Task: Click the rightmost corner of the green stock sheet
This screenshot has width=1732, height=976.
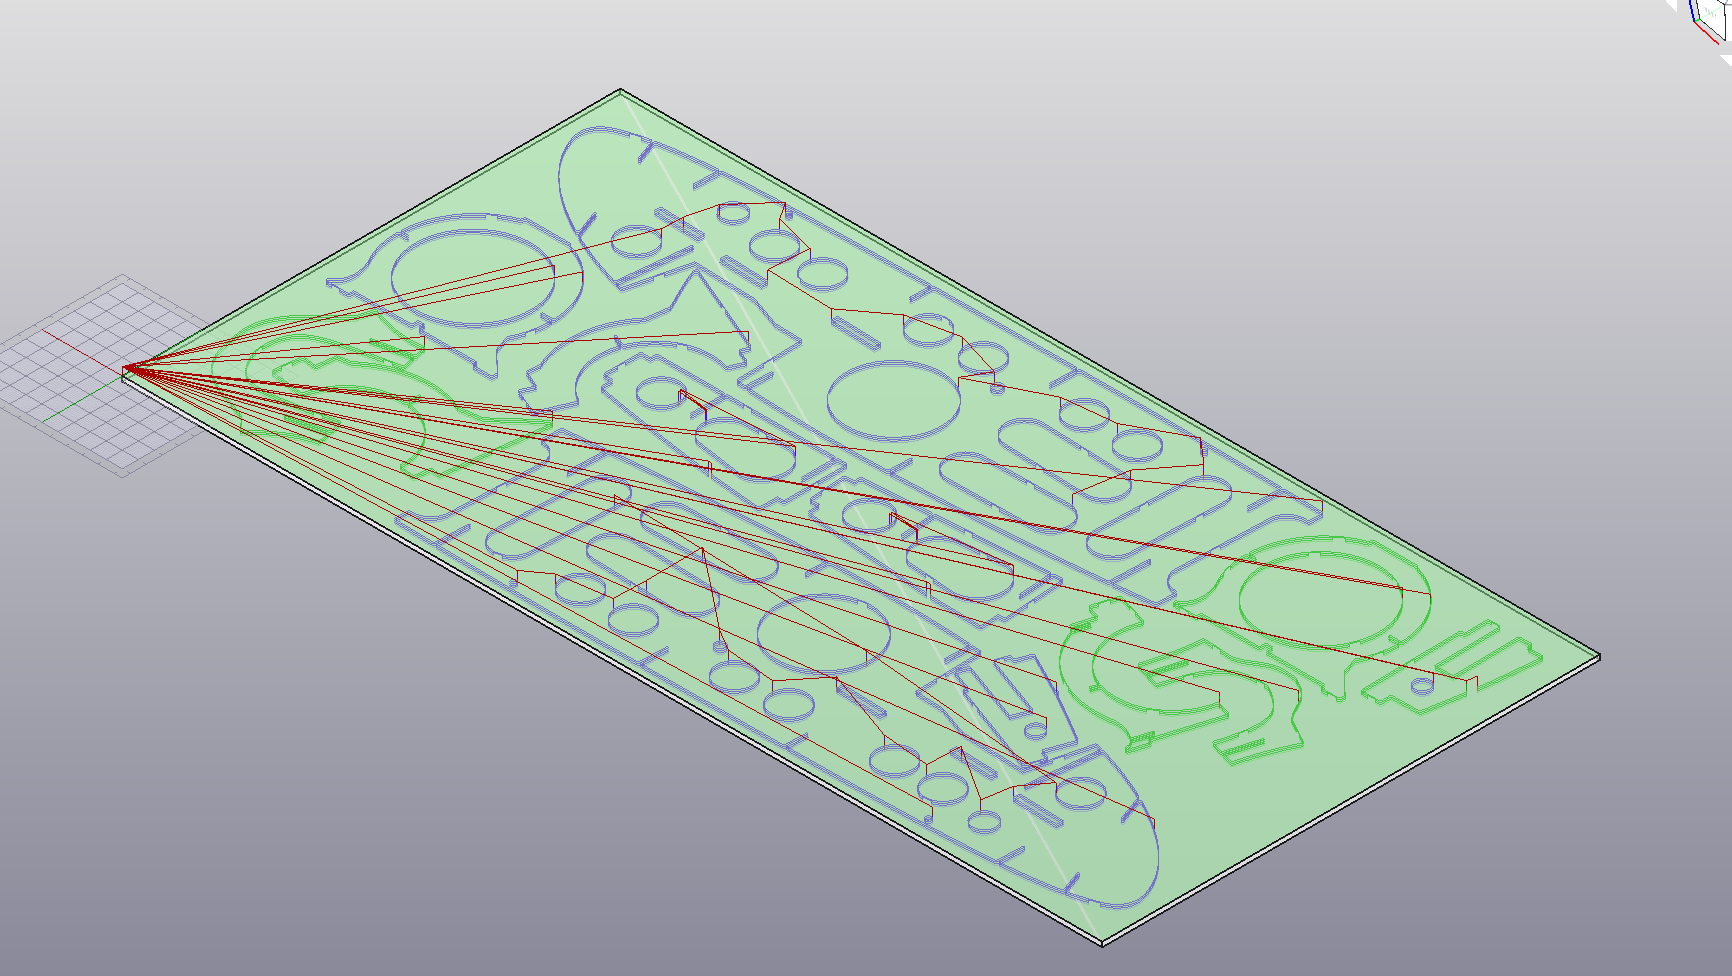Action: (x=1598, y=656)
